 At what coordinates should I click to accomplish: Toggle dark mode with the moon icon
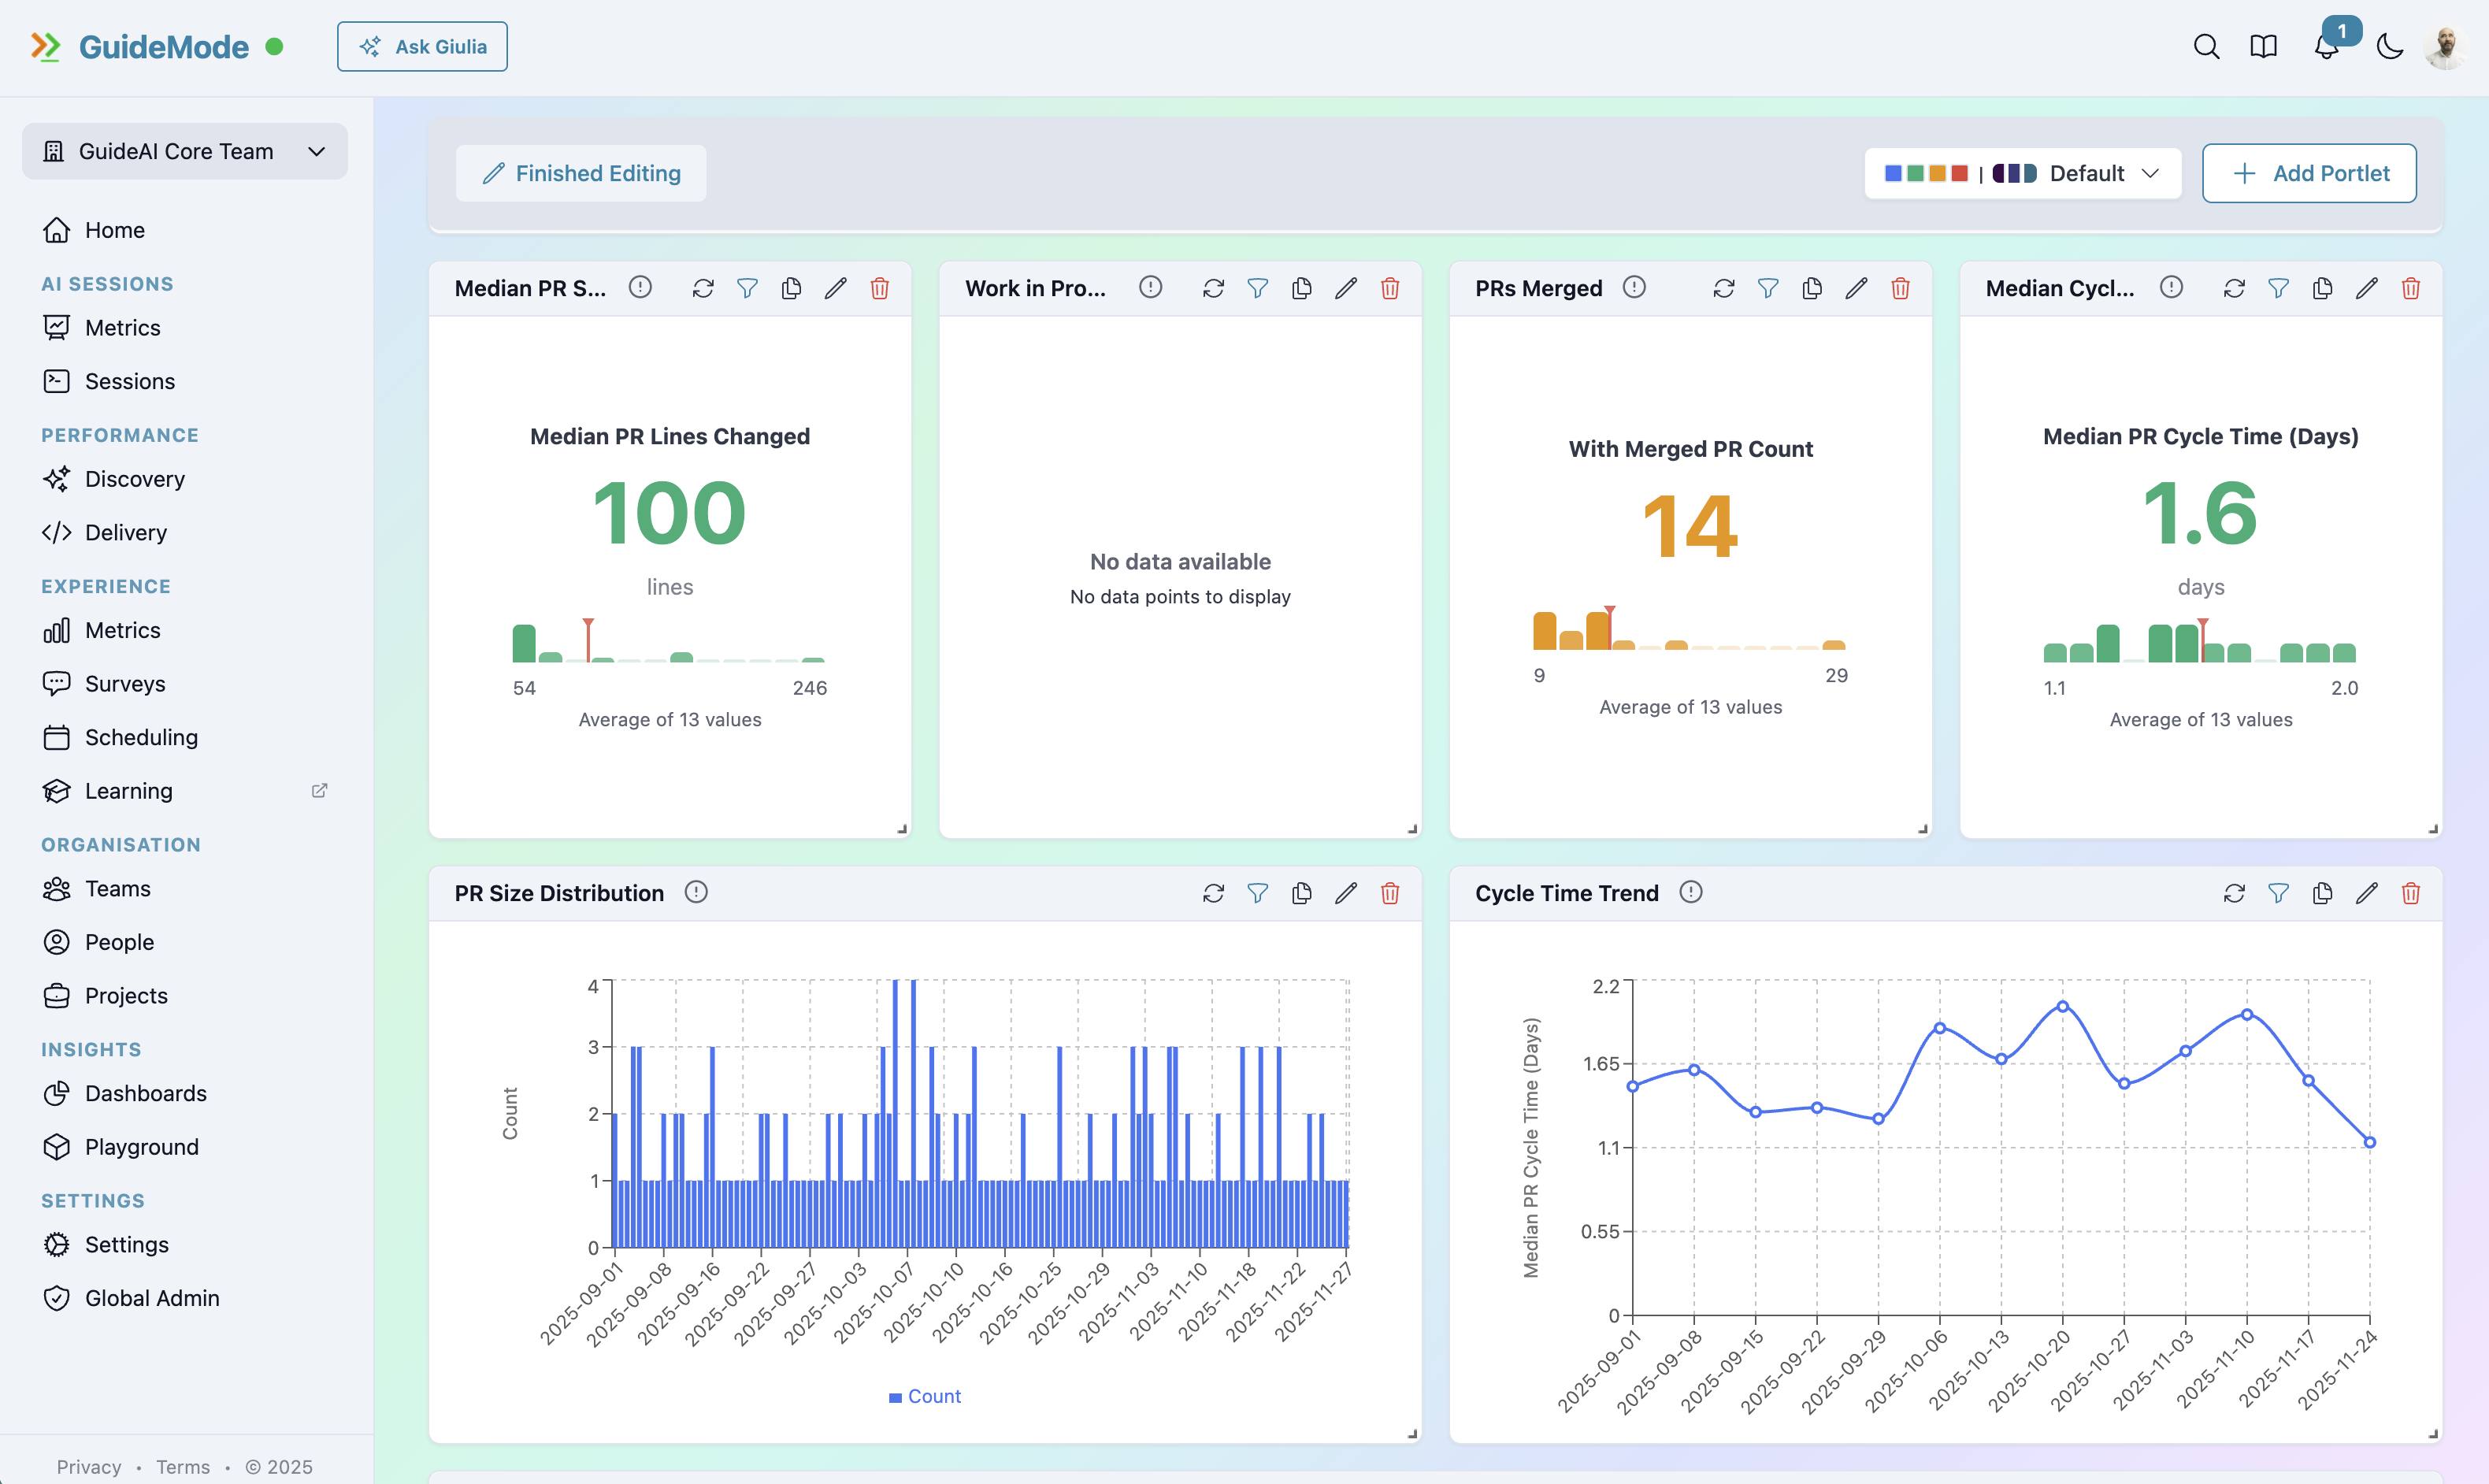[x=2390, y=46]
